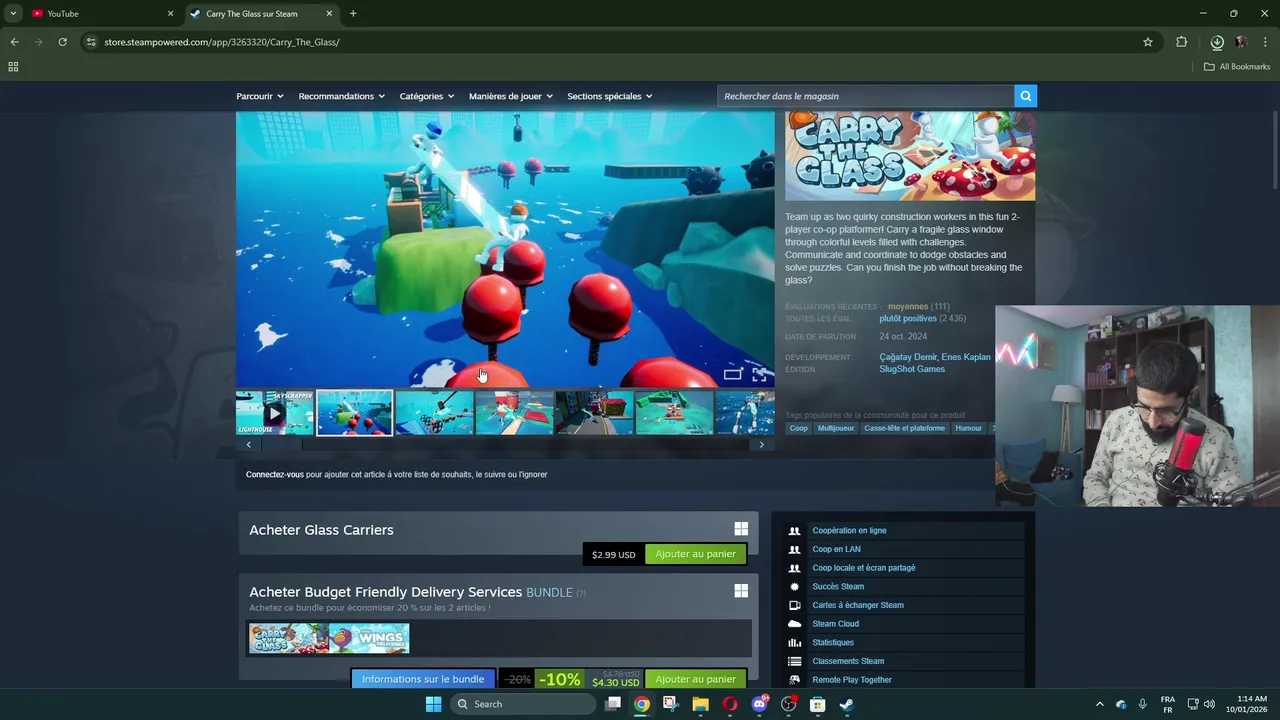
Task: Click the plutôt positives reviews link
Action: [x=908, y=318]
